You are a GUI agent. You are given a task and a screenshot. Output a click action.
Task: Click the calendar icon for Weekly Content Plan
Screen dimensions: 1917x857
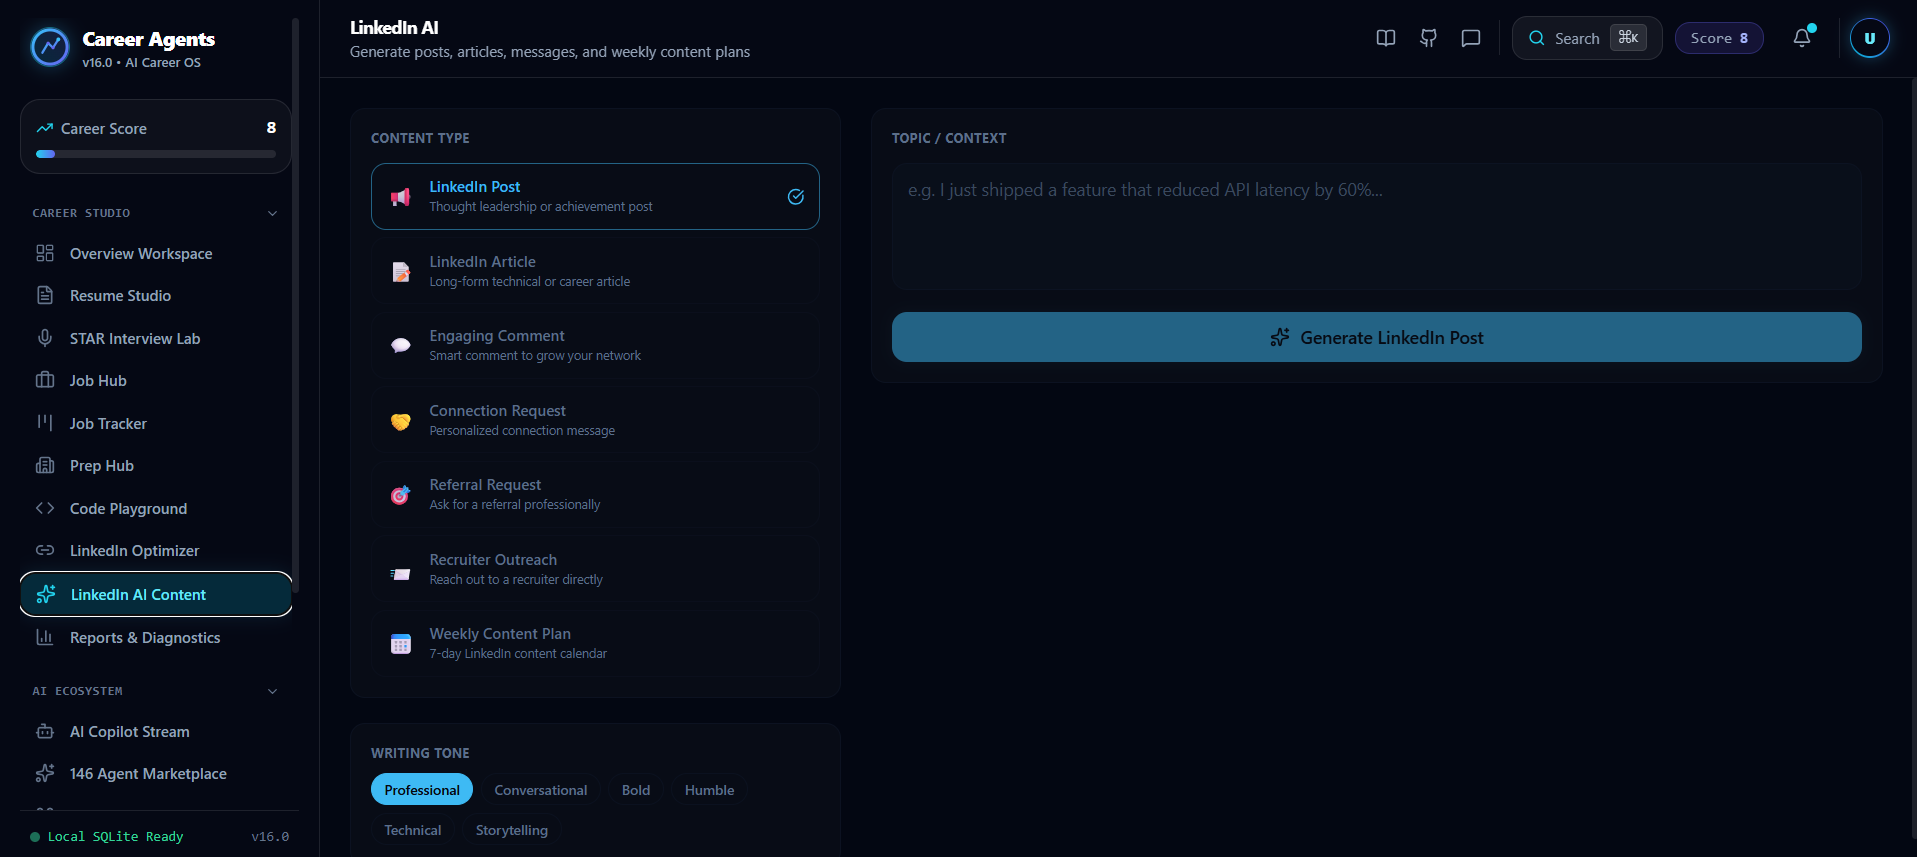coord(401,644)
